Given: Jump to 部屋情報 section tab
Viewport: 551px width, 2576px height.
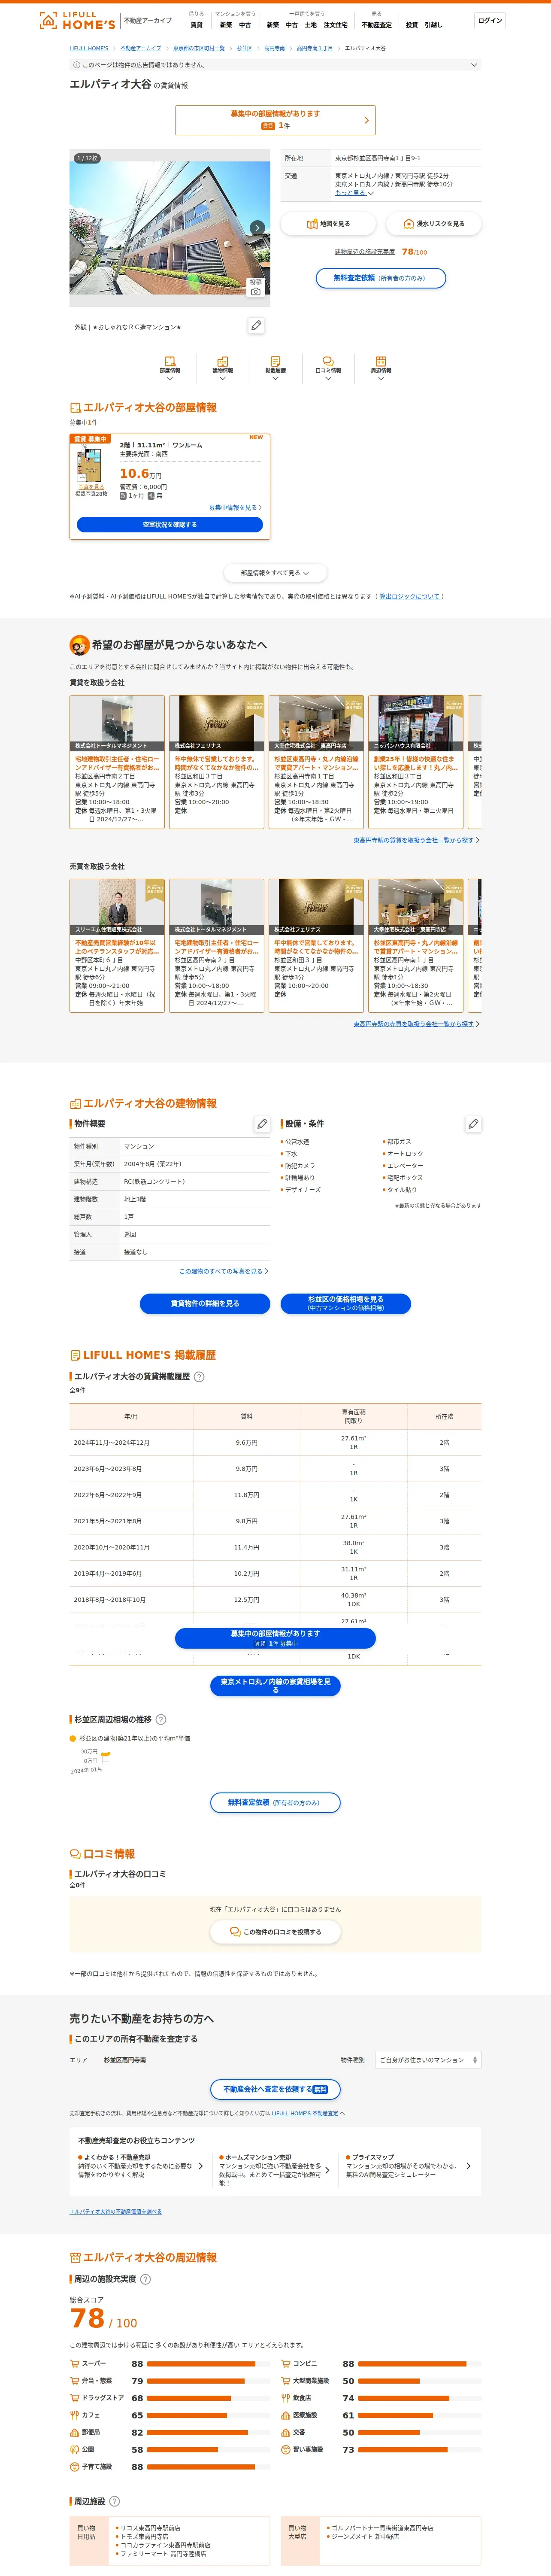Looking at the screenshot, I should tap(170, 368).
